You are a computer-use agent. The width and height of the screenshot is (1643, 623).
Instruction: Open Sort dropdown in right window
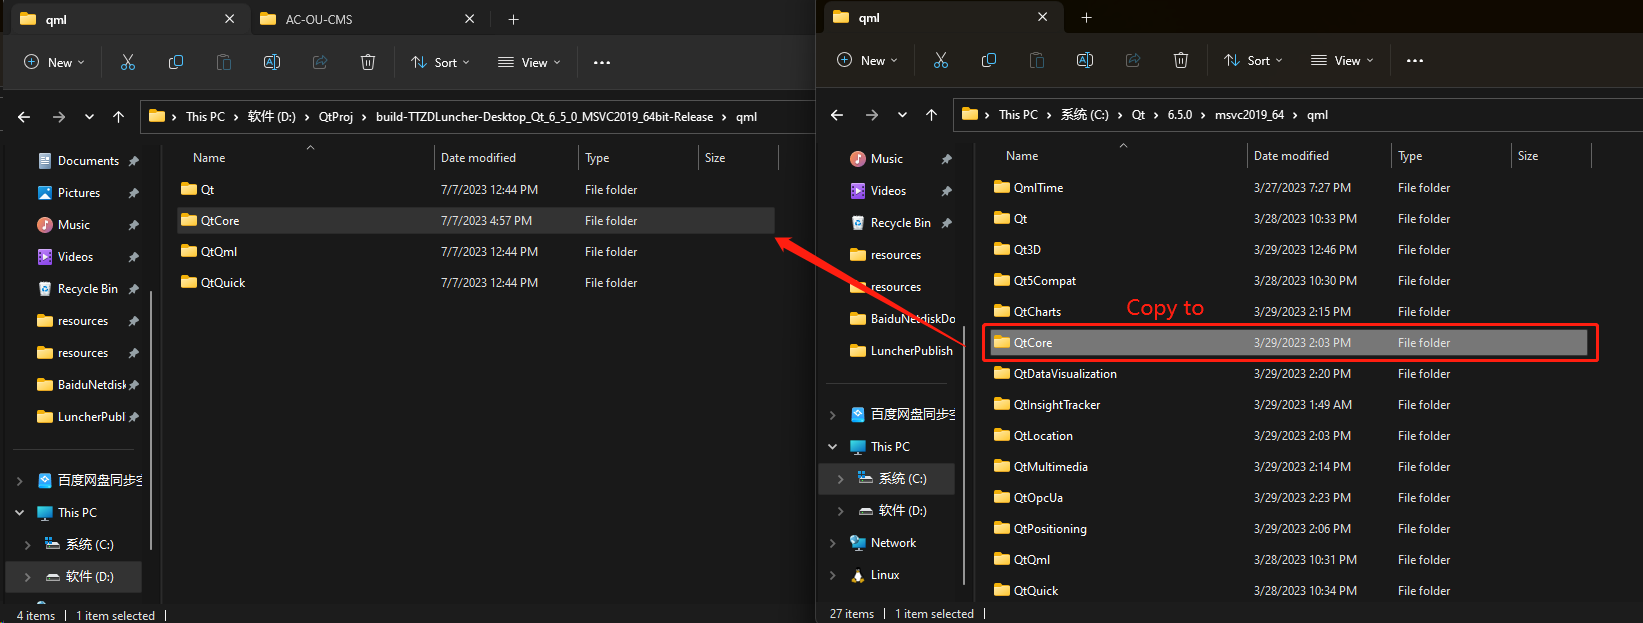point(1253,60)
